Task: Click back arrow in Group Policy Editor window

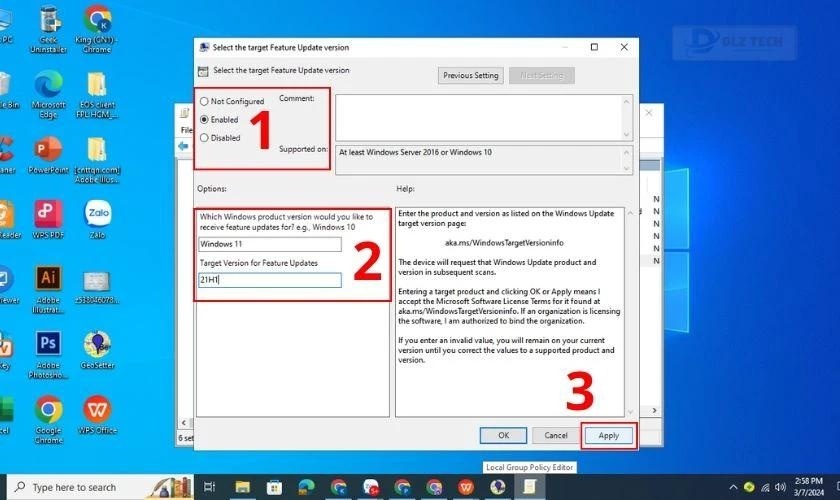Action: (x=184, y=146)
